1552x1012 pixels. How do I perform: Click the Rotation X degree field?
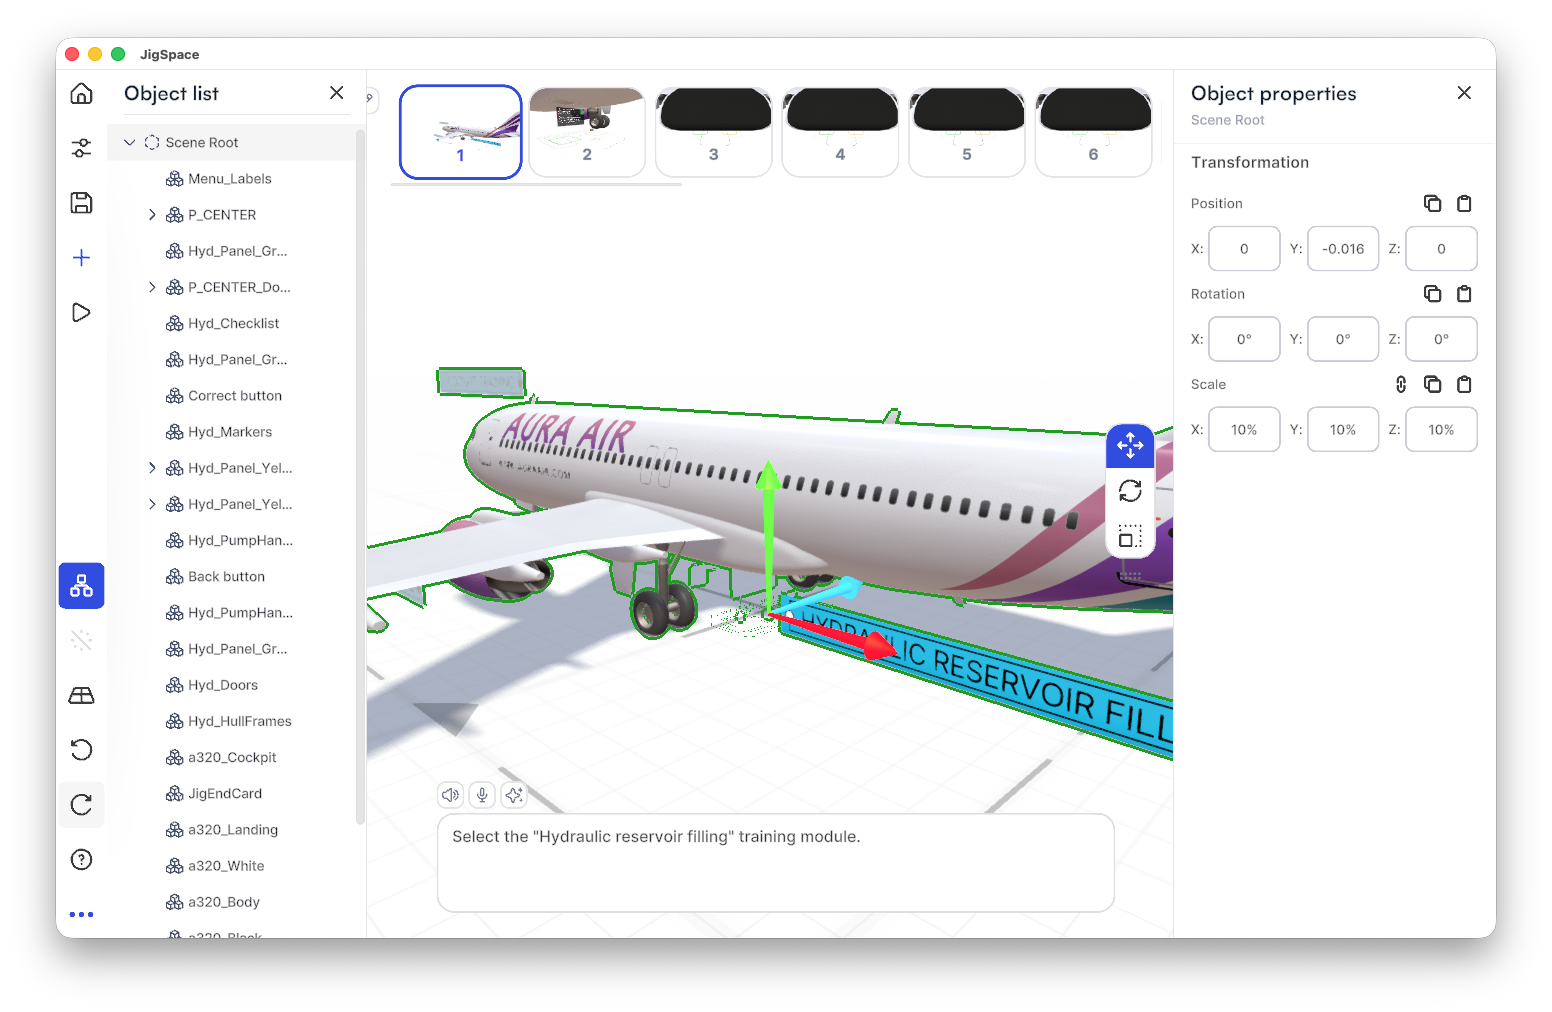(x=1244, y=339)
